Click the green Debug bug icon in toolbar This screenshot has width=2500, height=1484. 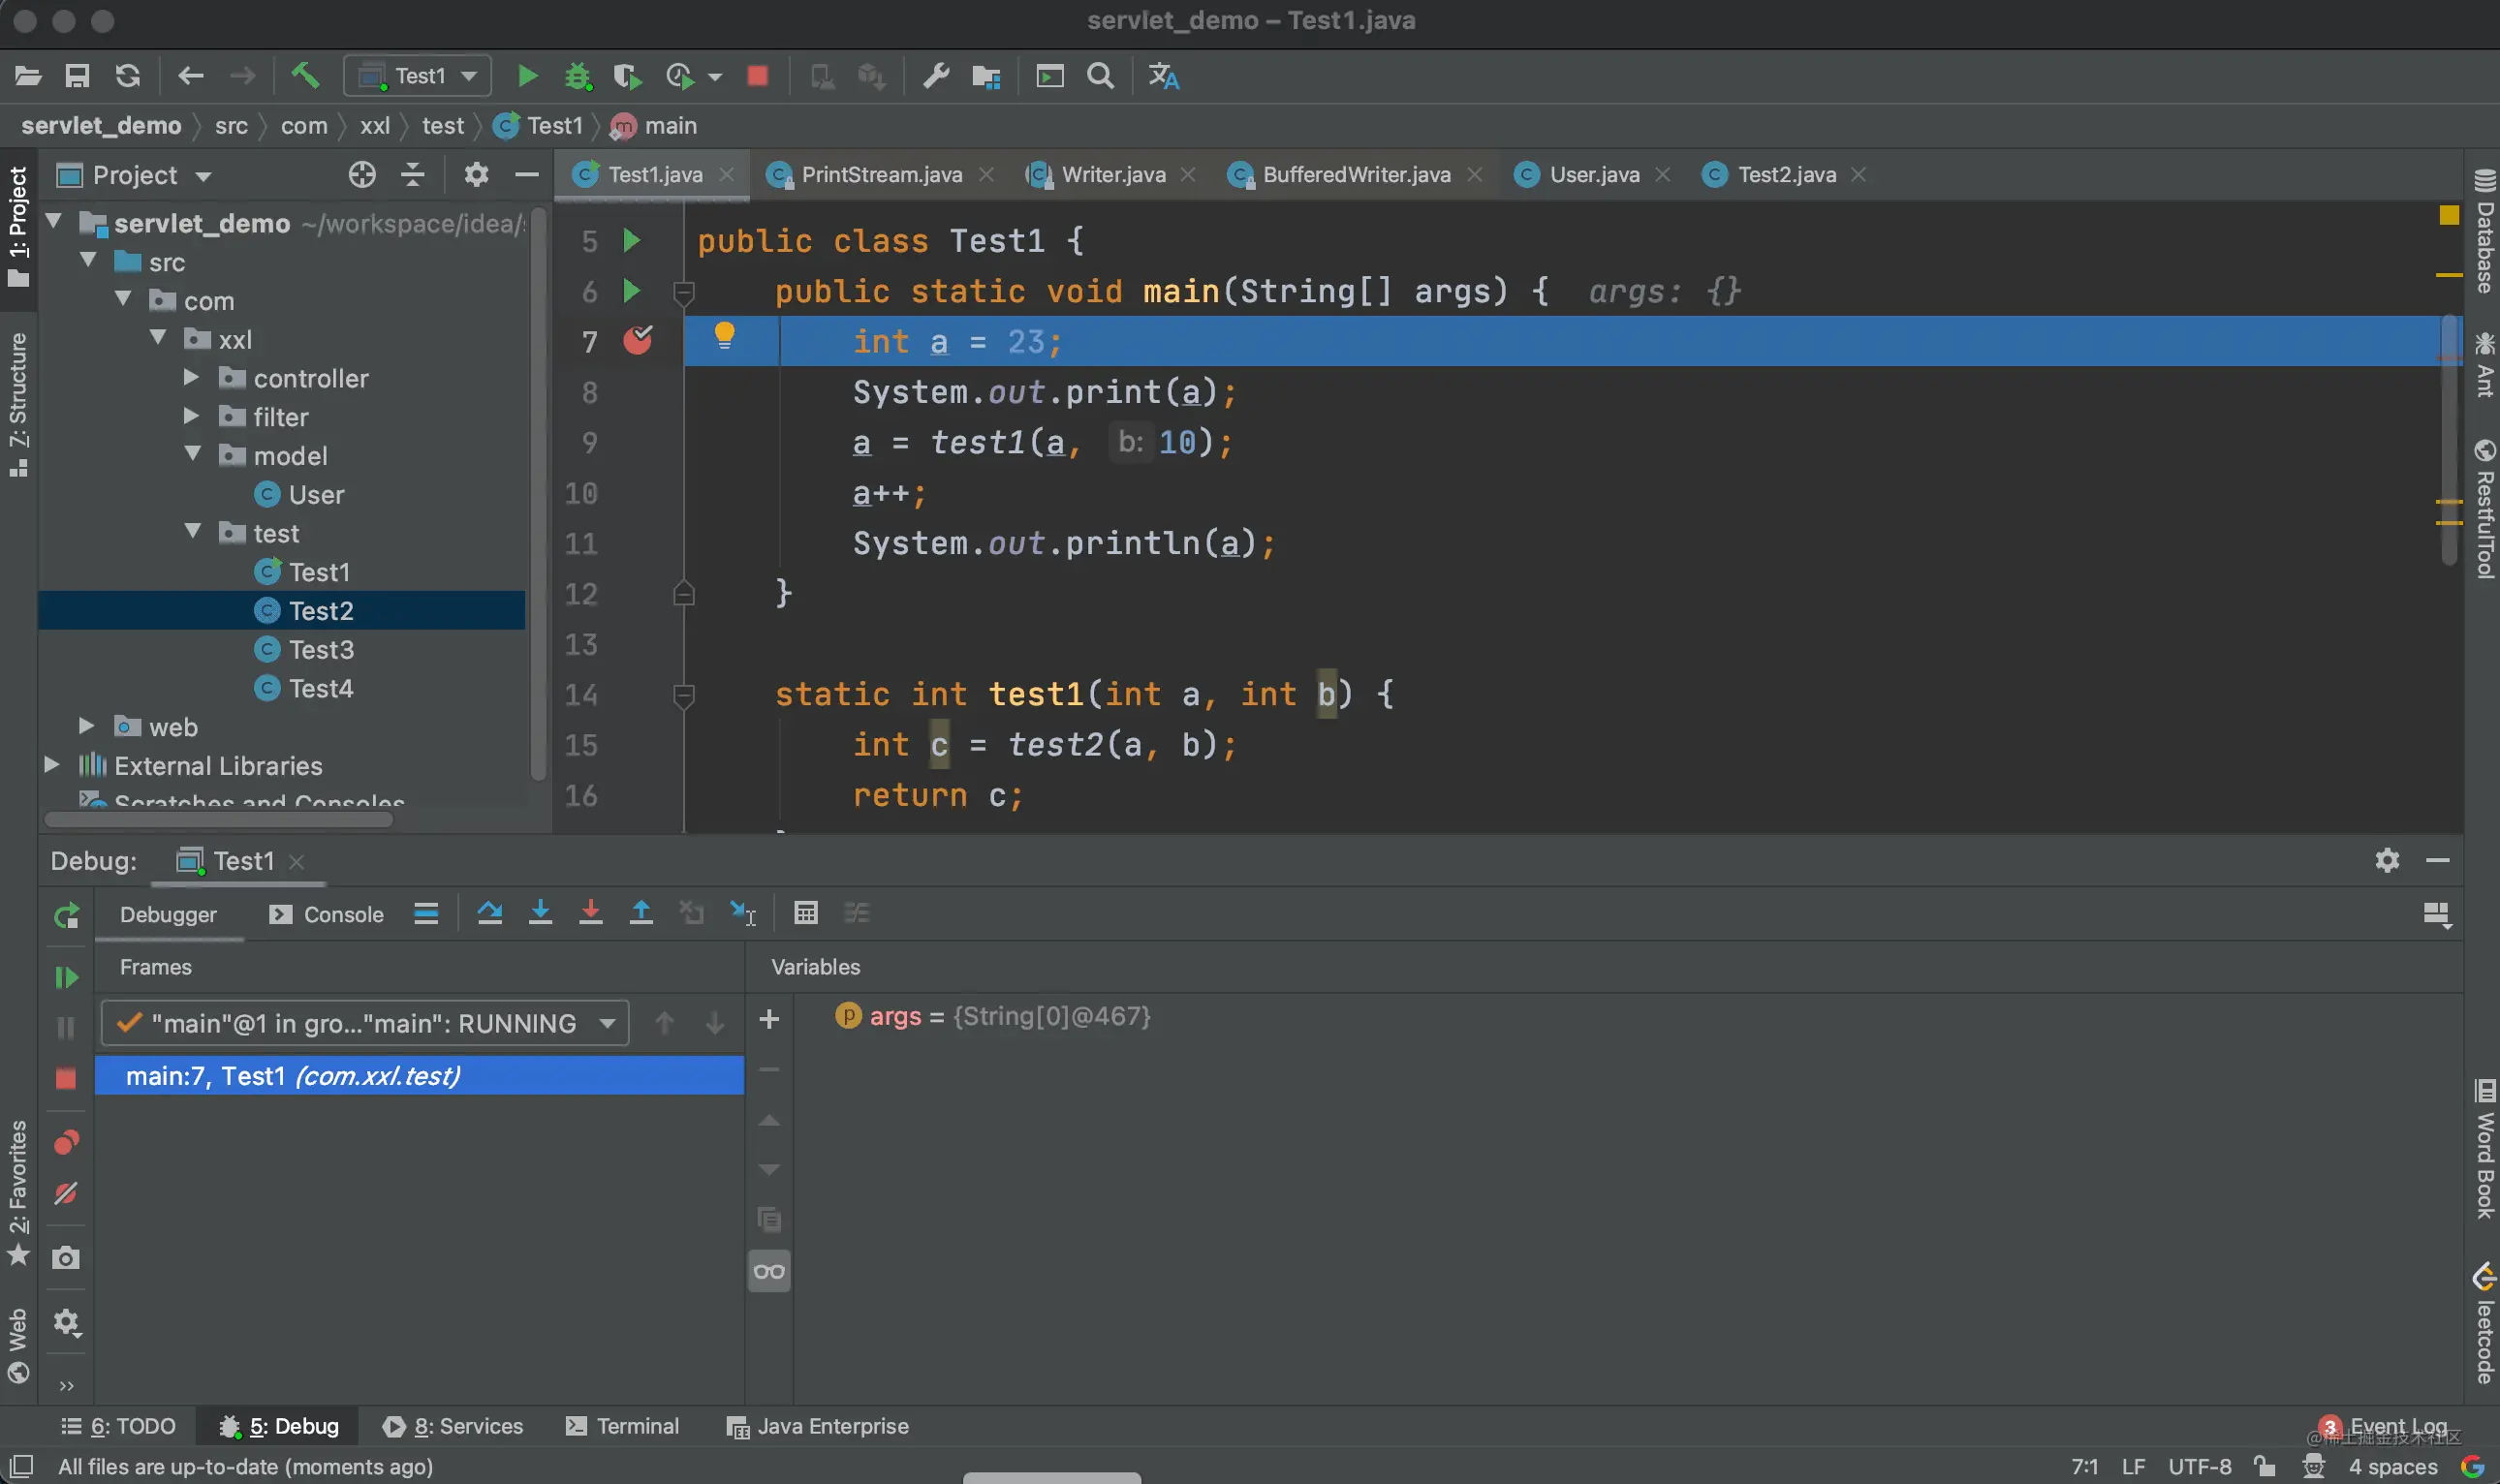click(x=577, y=76)
